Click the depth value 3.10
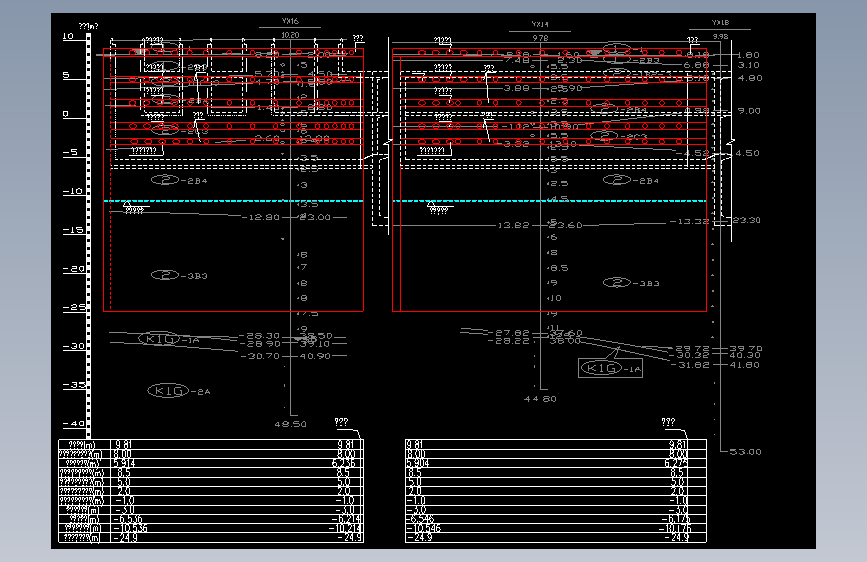 [x=748, y=65]
